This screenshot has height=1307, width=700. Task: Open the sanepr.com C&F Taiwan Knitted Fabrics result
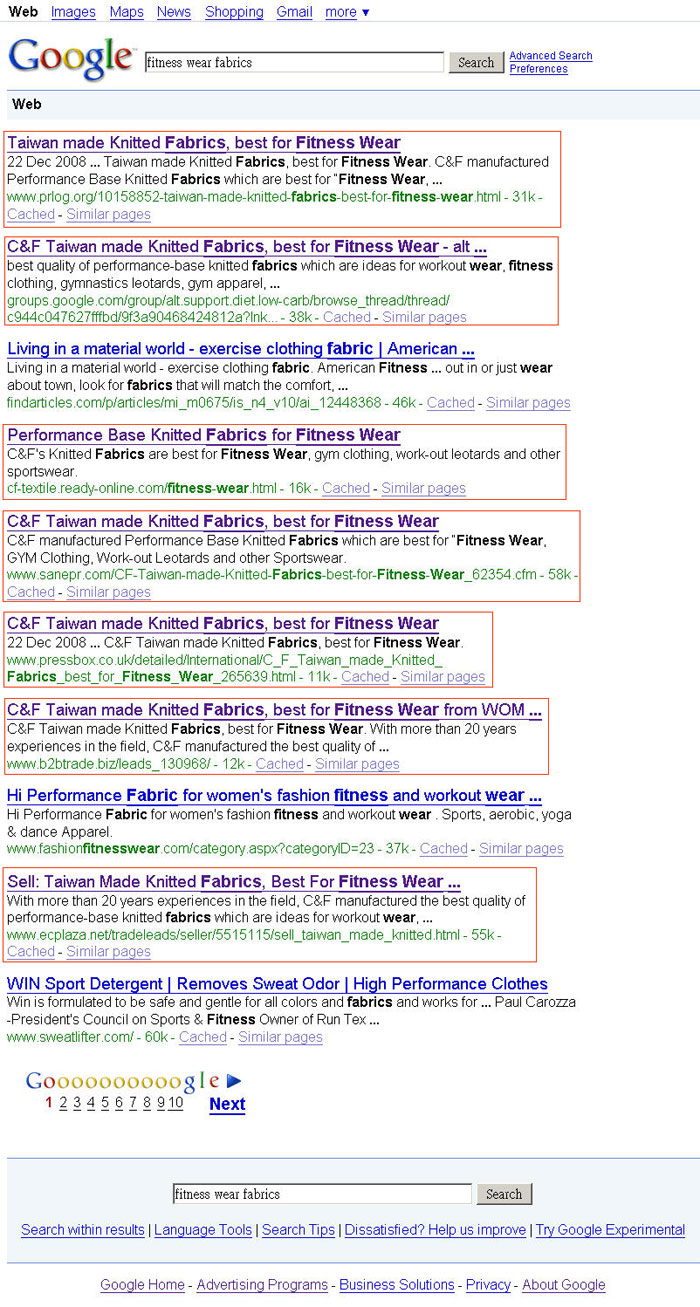[223, 521]
